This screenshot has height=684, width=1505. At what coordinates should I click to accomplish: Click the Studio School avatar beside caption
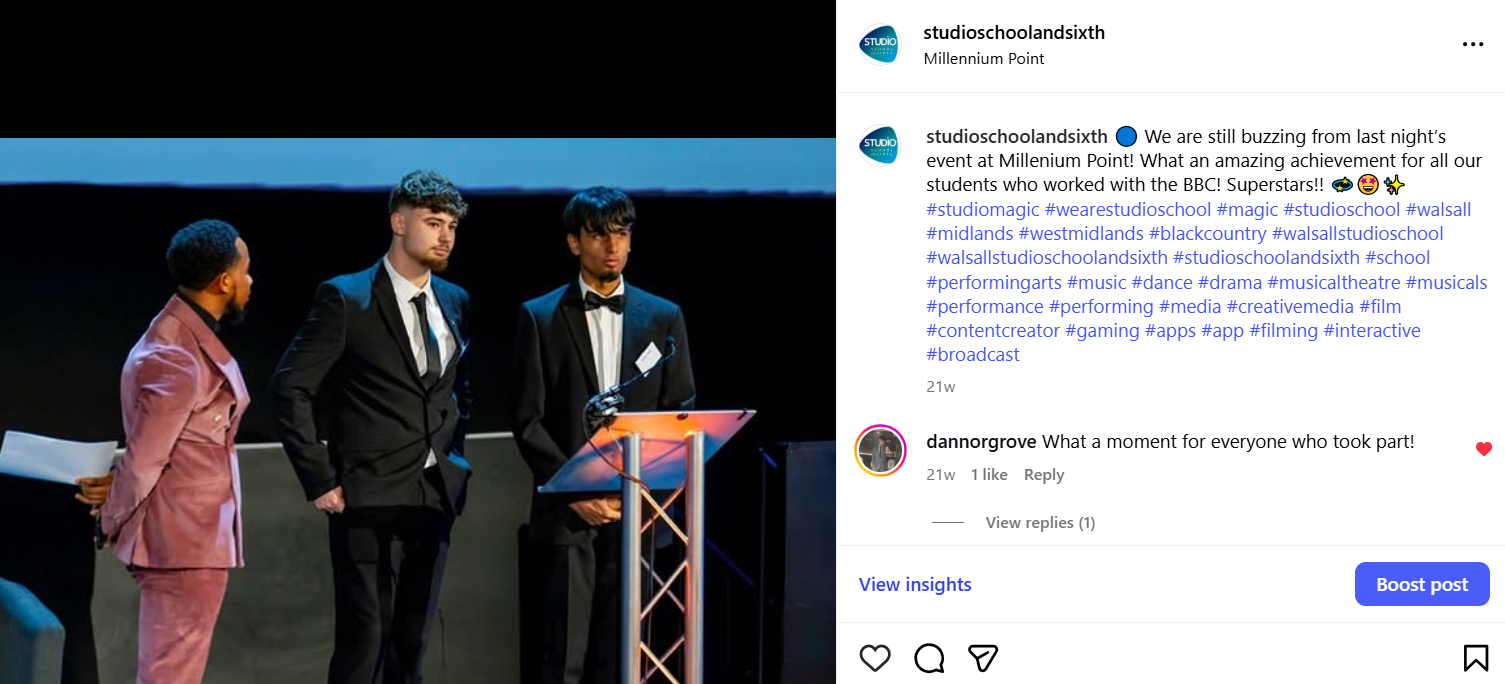click(x=880, y=145)
